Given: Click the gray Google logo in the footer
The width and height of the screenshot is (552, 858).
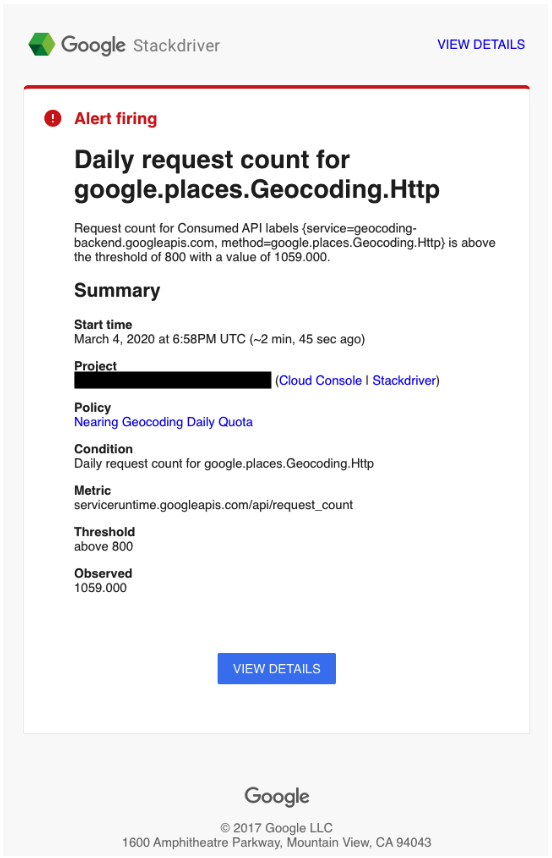Looking at the screenshot, I should 277,797.
